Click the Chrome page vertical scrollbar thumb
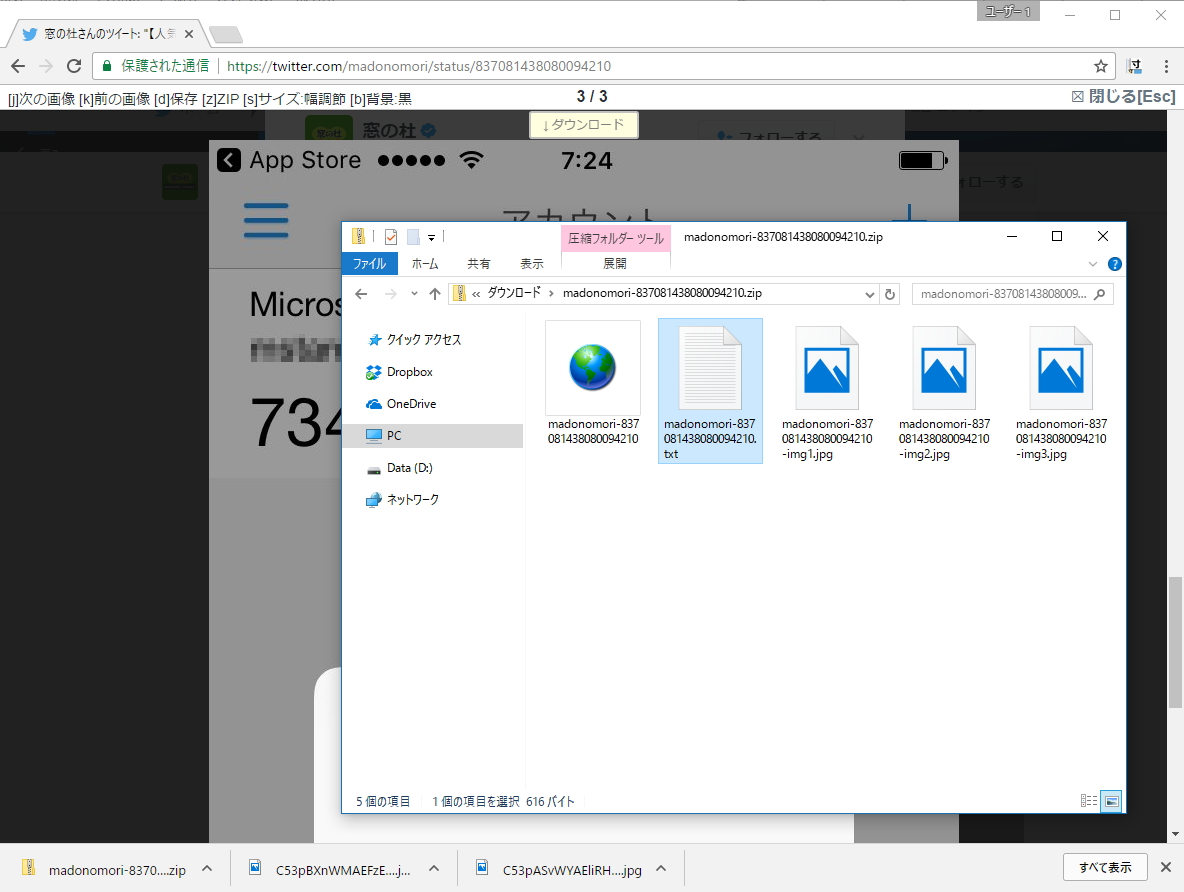The width and height of the screenshot is (1184, 892). click(1175, 642)
